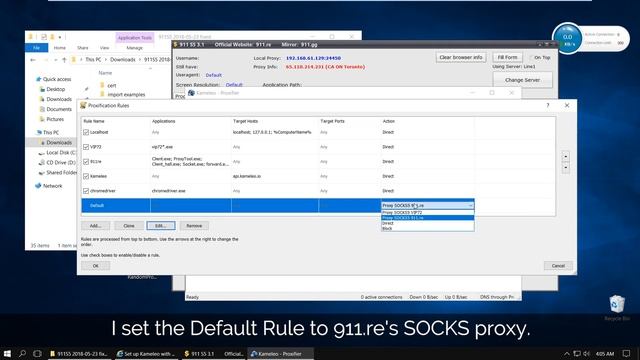Toggle the Localhost rule checkbox

86,132
